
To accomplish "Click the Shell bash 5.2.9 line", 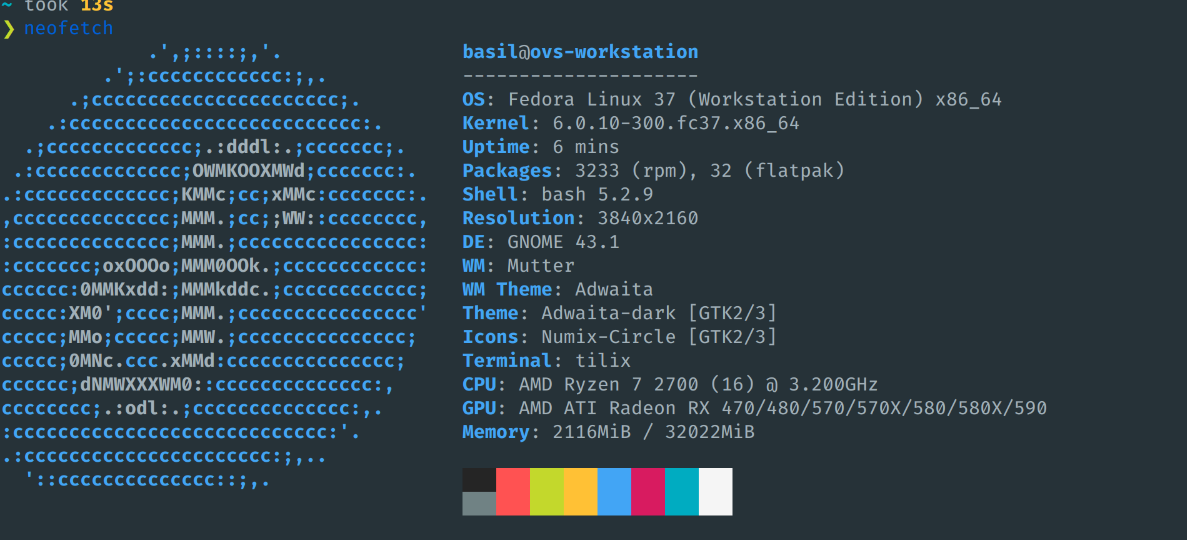I will (557, 194).
